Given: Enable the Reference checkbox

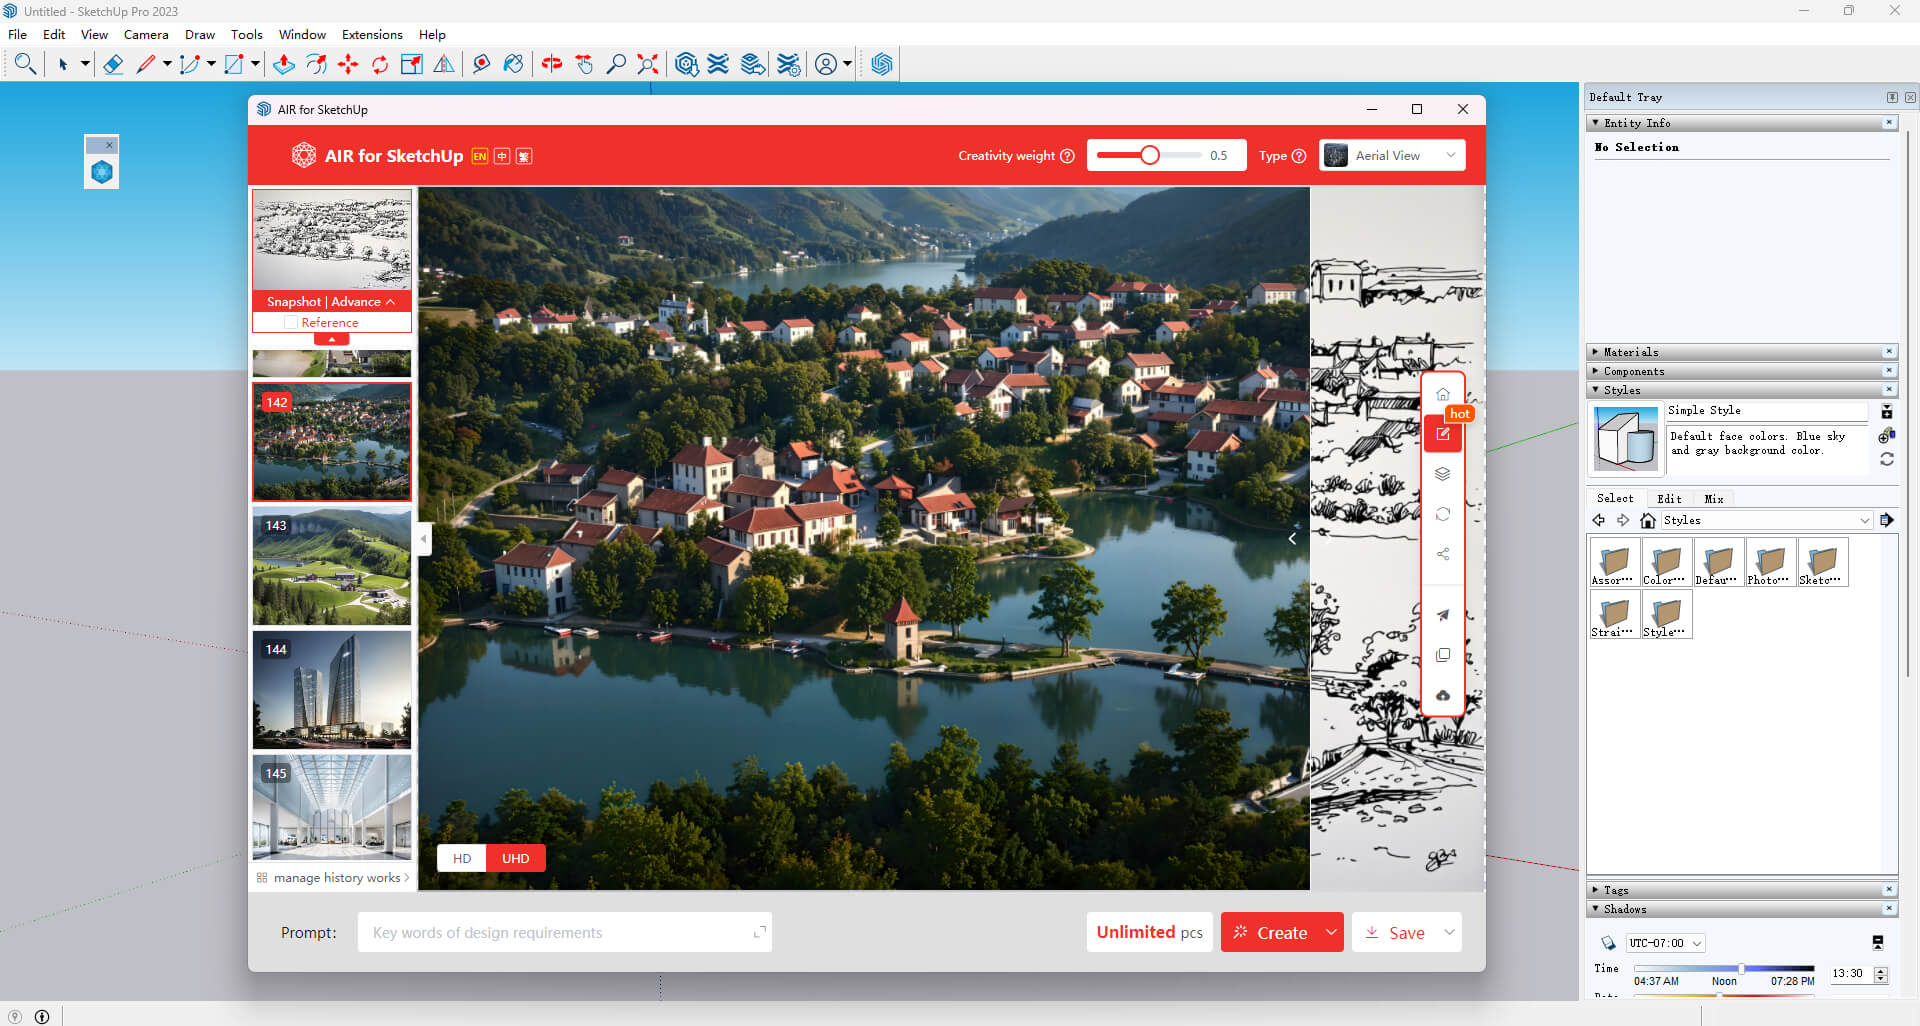Looking at the screenshot, I should click(x=291, y=323).
